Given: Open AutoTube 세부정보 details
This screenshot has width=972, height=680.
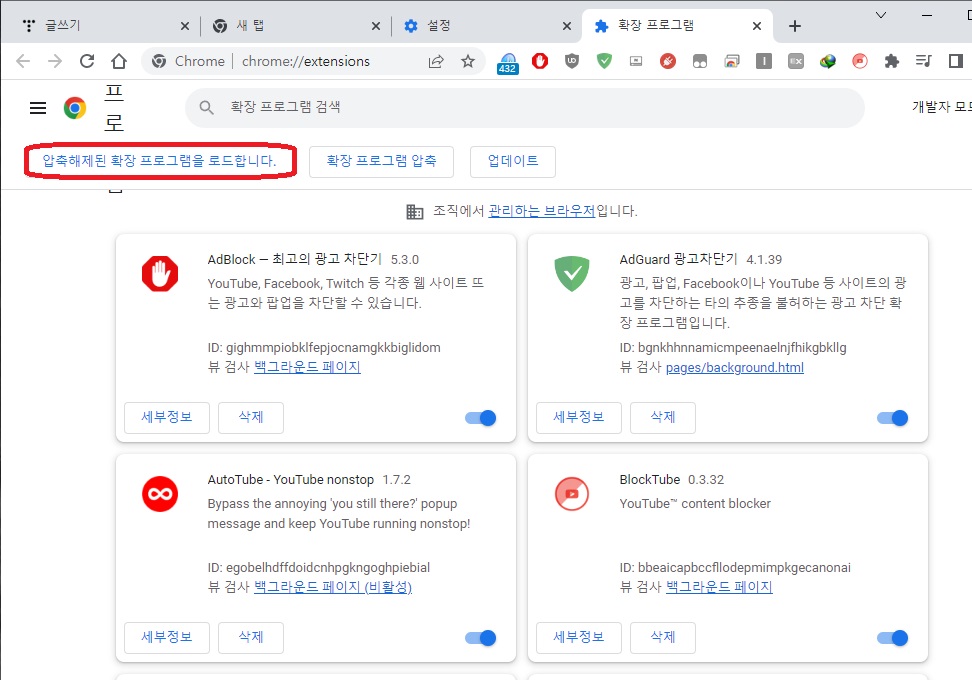Looking at the screenshot, I should click(x=167, y=637).
